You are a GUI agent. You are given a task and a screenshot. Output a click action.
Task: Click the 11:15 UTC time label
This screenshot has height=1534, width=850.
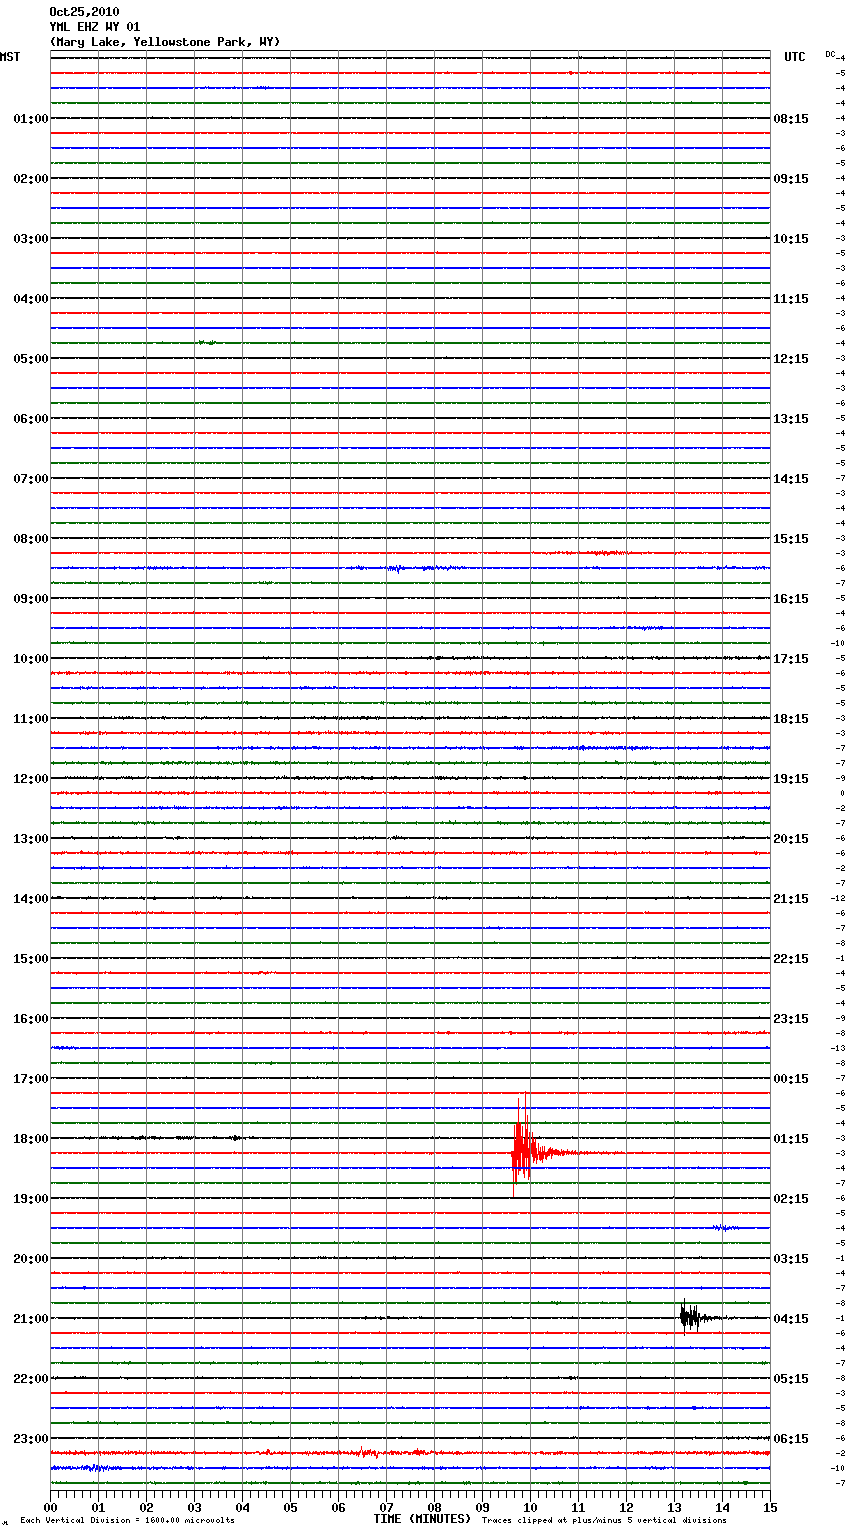point(791,299)
